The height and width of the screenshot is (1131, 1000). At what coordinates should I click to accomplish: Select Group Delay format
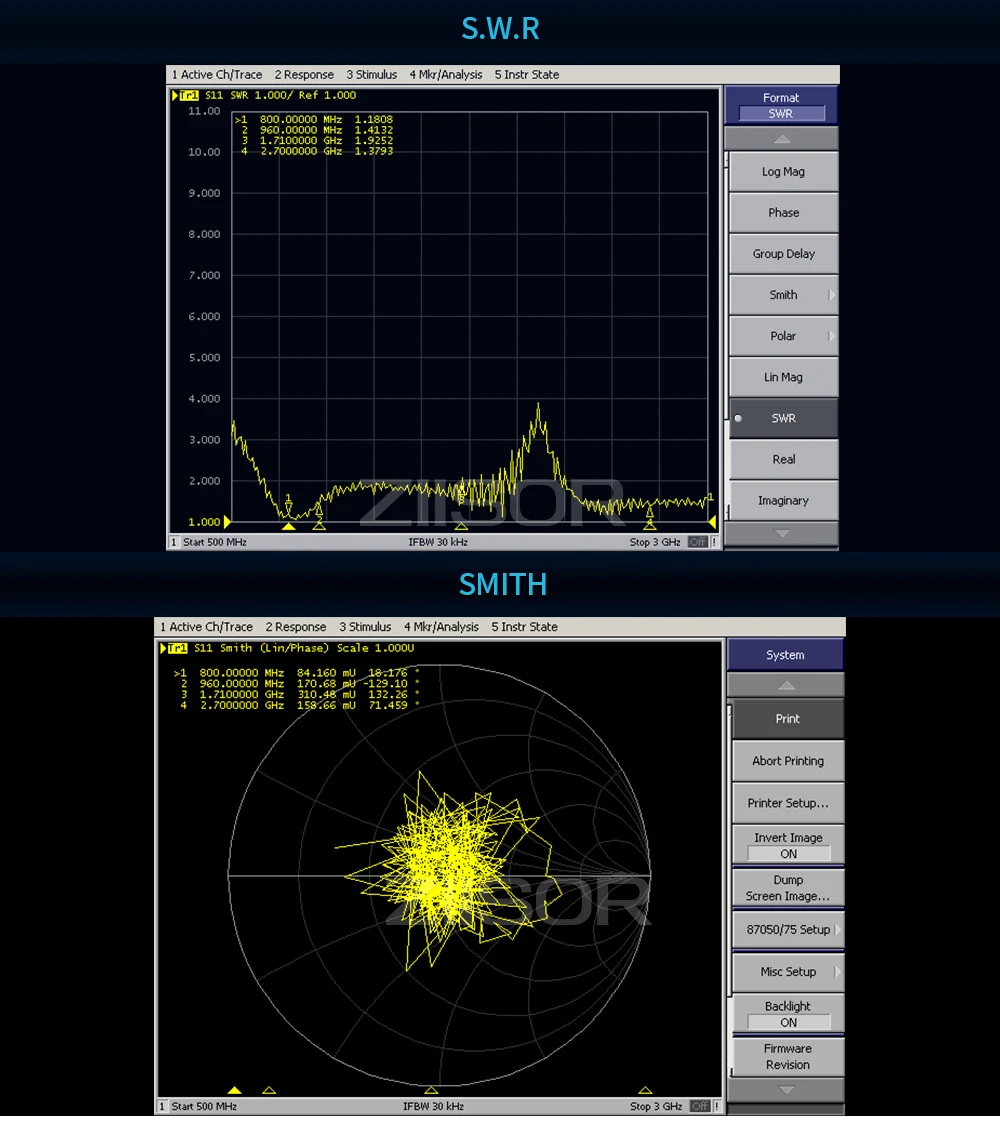784,254
